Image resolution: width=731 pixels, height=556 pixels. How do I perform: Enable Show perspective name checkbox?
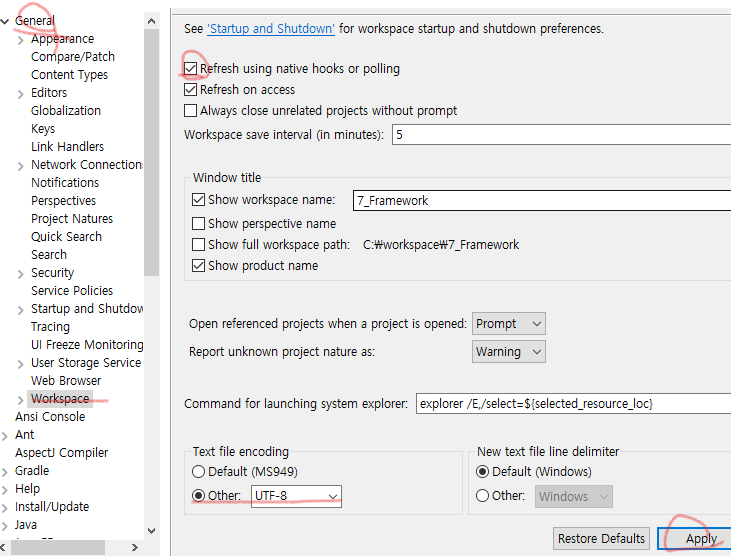[x=199, y=224]
